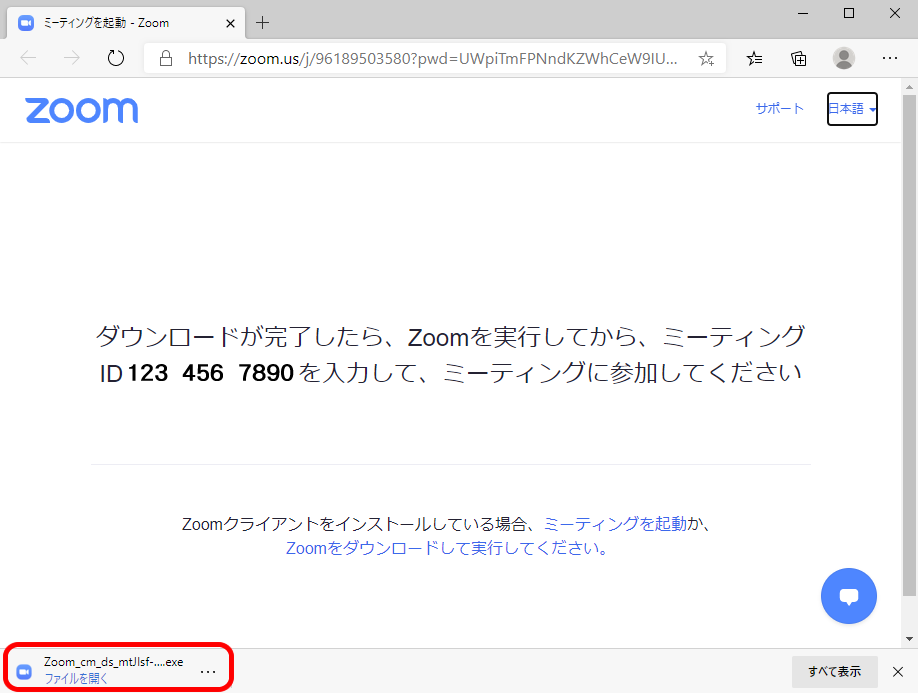Image resolution: width=918 pixels, height=693 pixels.
Task: Click the meeting ID 123 456 7890 text
Action: 210,373
